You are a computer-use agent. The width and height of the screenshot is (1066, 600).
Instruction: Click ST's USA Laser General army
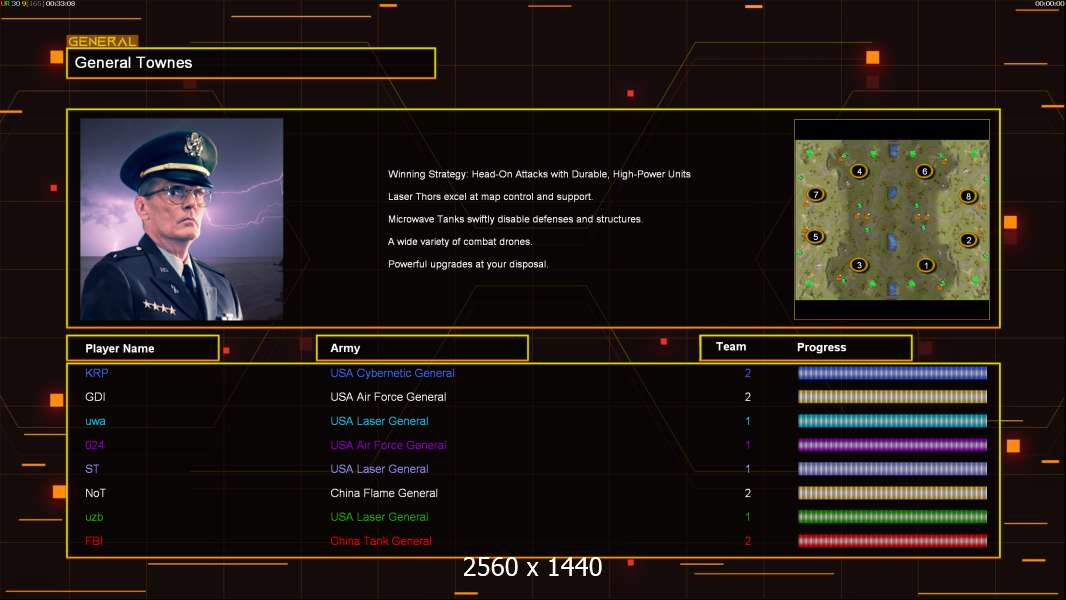[379, 469]
